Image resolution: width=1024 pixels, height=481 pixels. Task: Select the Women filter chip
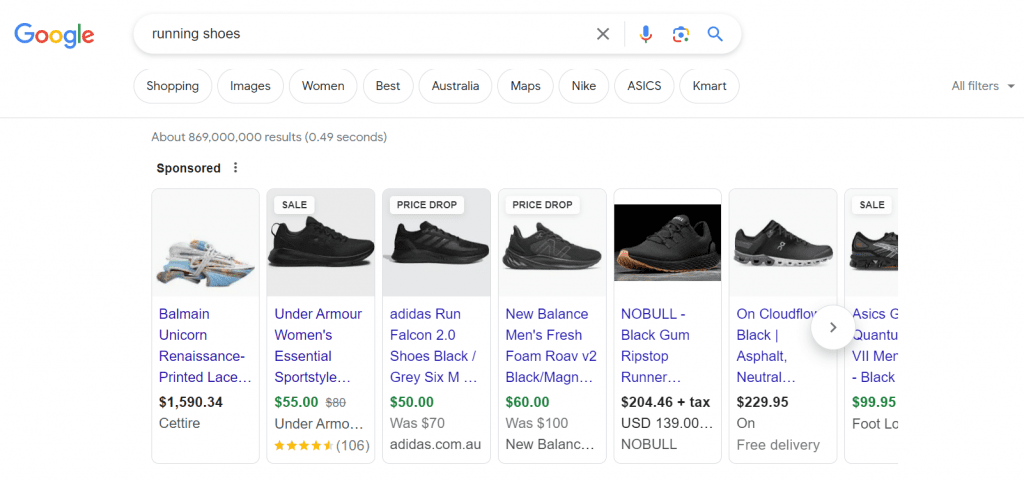pos(323,86)
